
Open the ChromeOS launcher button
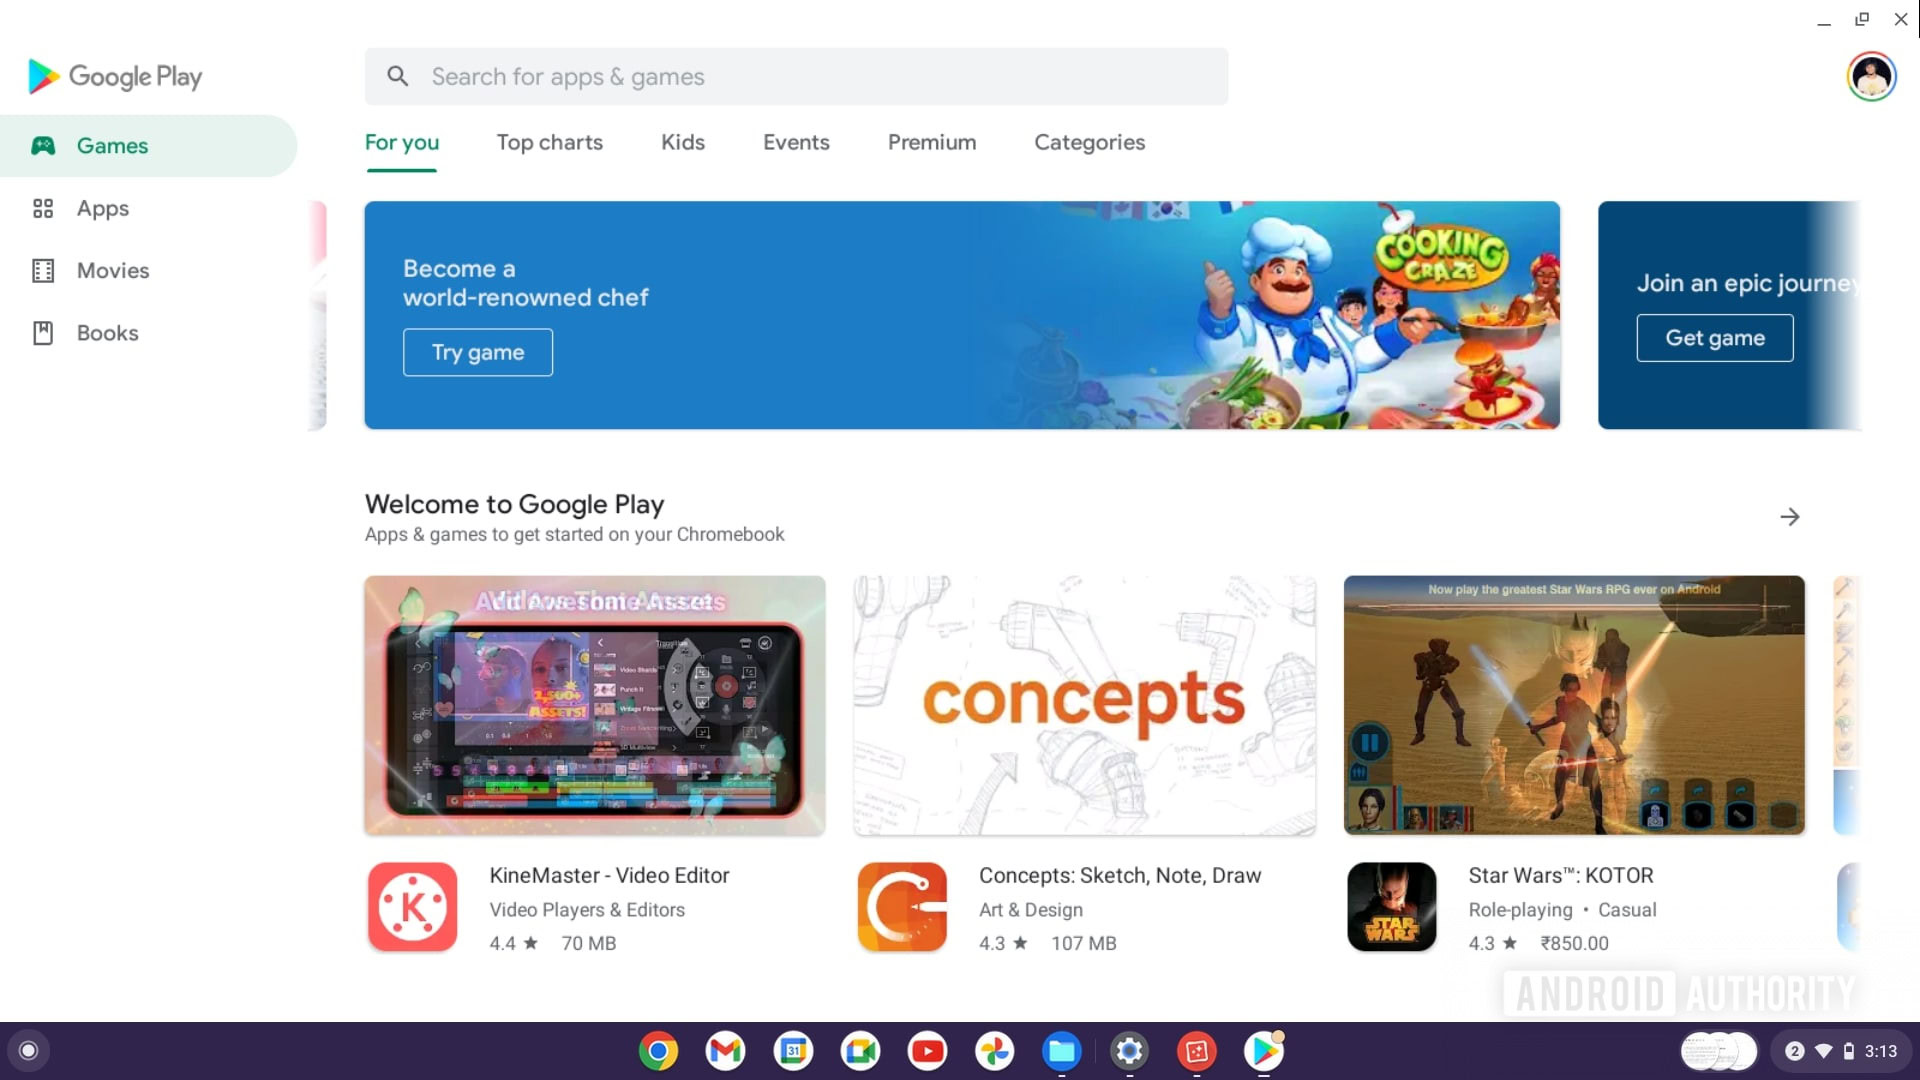[x=28, y=1051]
